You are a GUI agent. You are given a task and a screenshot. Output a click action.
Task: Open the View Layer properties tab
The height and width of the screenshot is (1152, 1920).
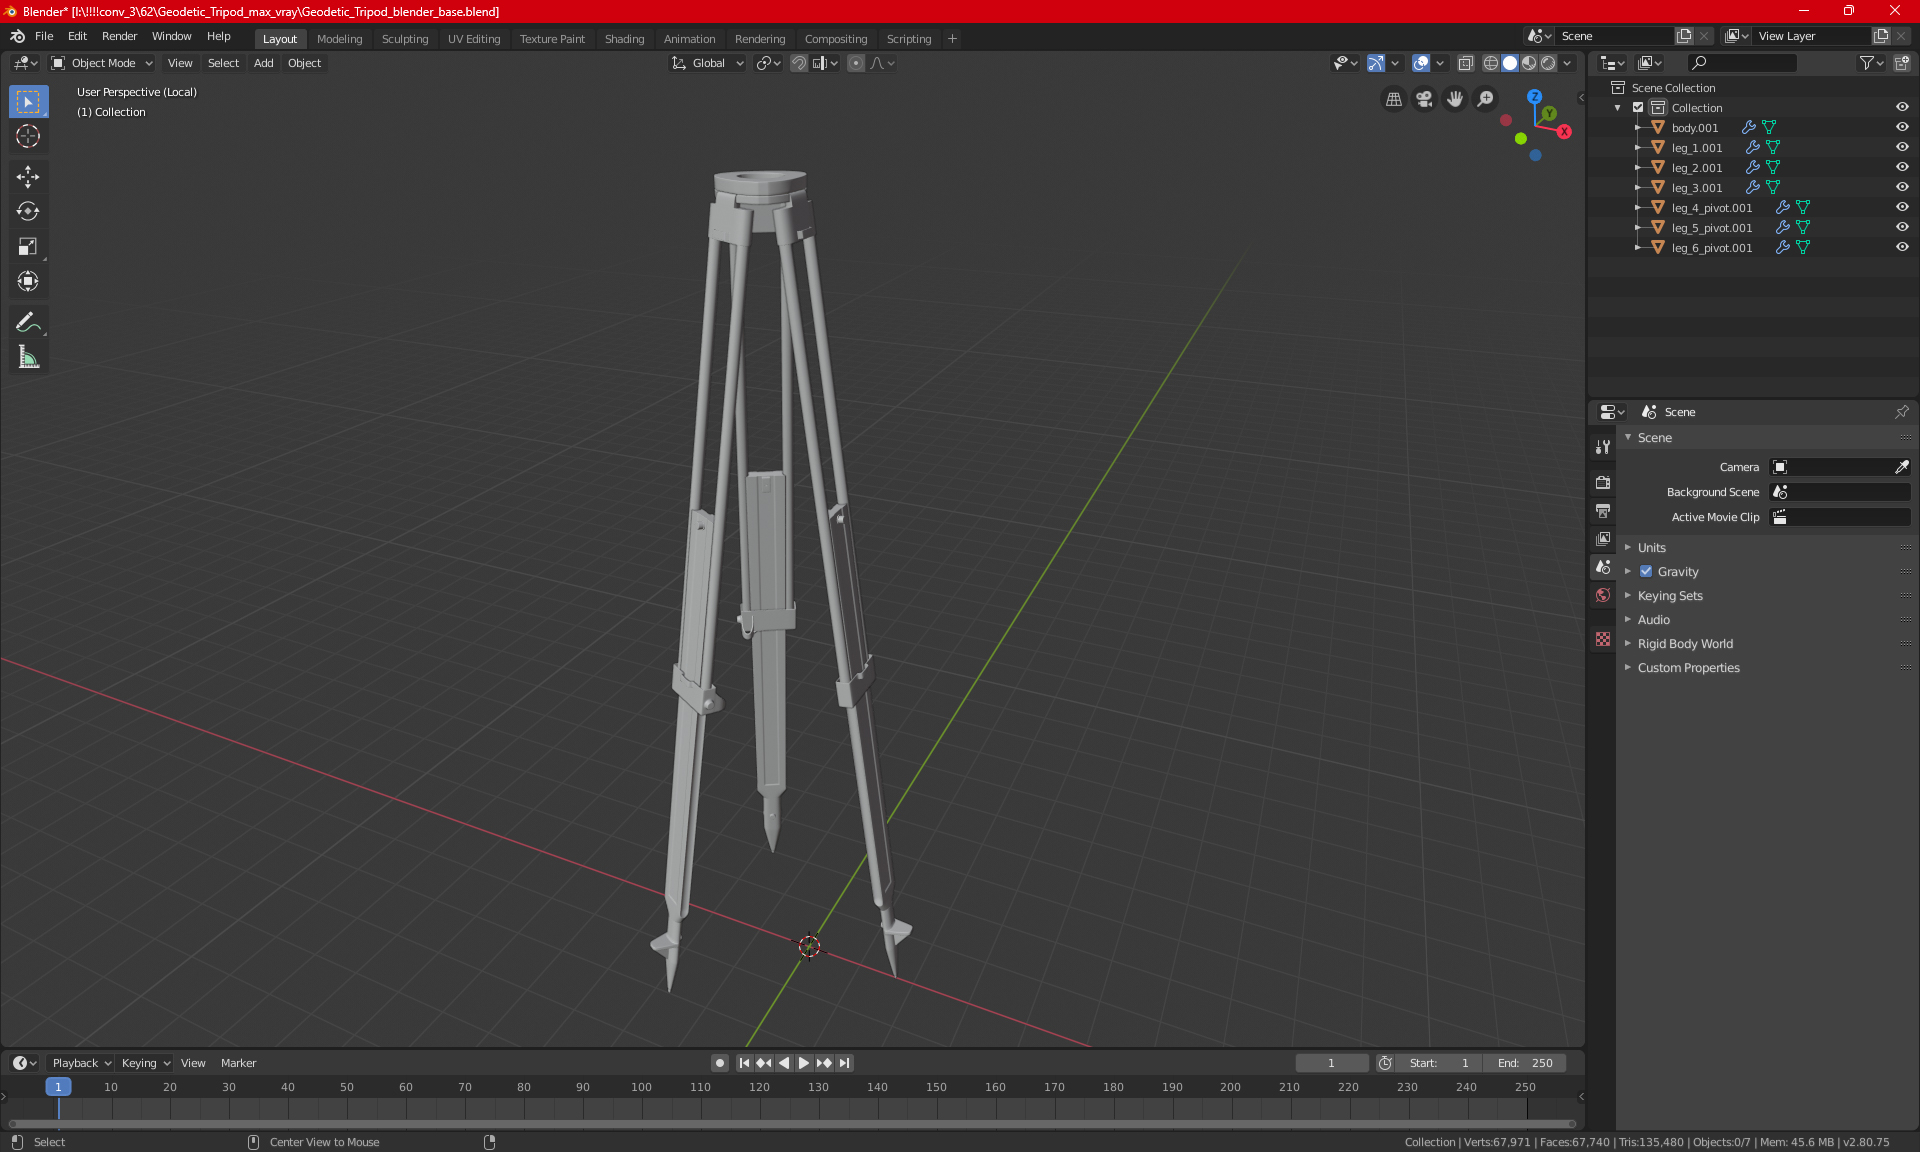[1603, 538]
